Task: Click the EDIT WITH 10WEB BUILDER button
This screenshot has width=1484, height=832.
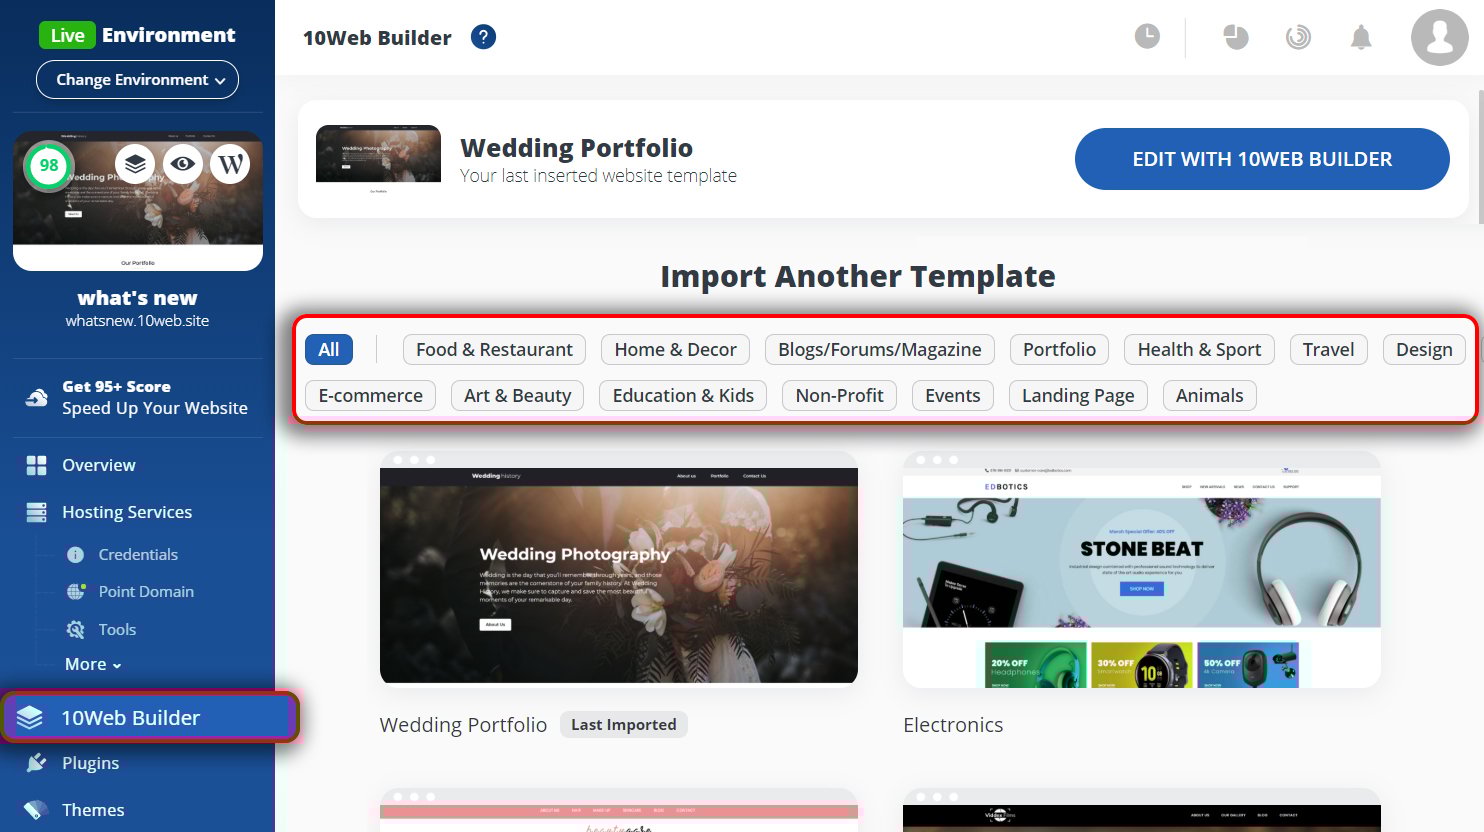Action: pos(1262,159)
